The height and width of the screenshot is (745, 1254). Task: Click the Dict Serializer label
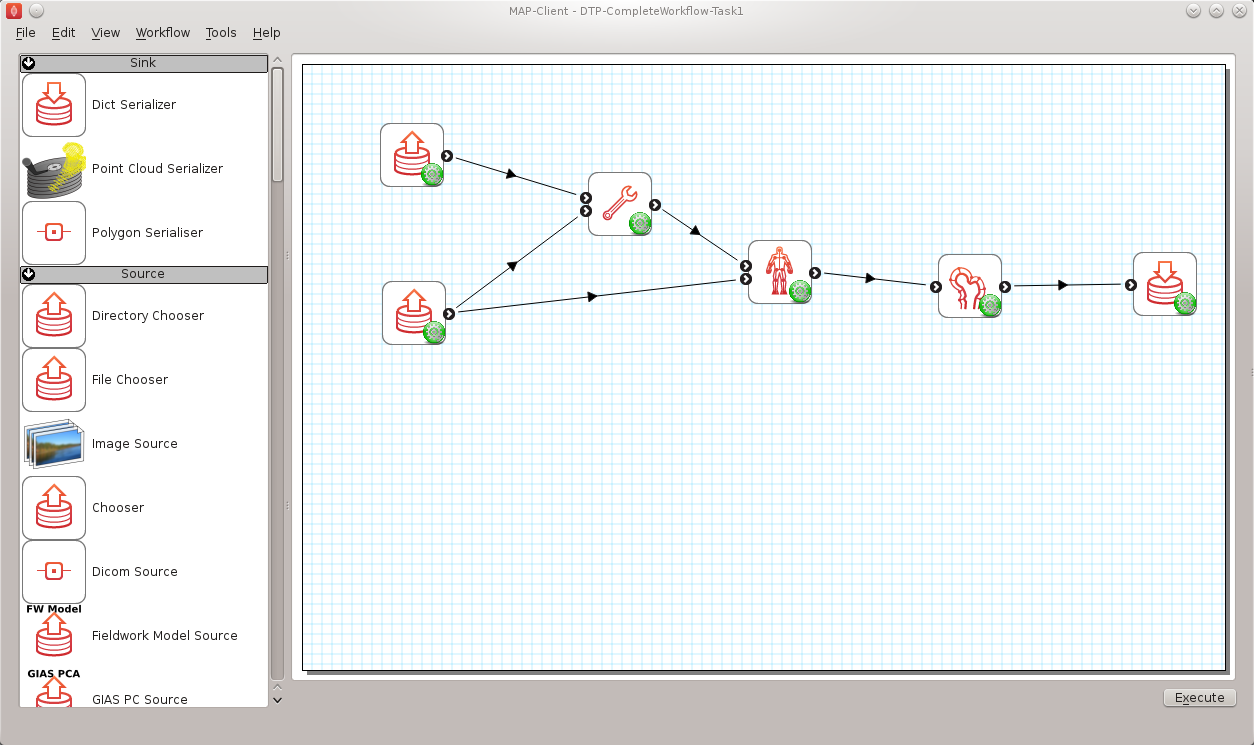[x=134, y=105]
